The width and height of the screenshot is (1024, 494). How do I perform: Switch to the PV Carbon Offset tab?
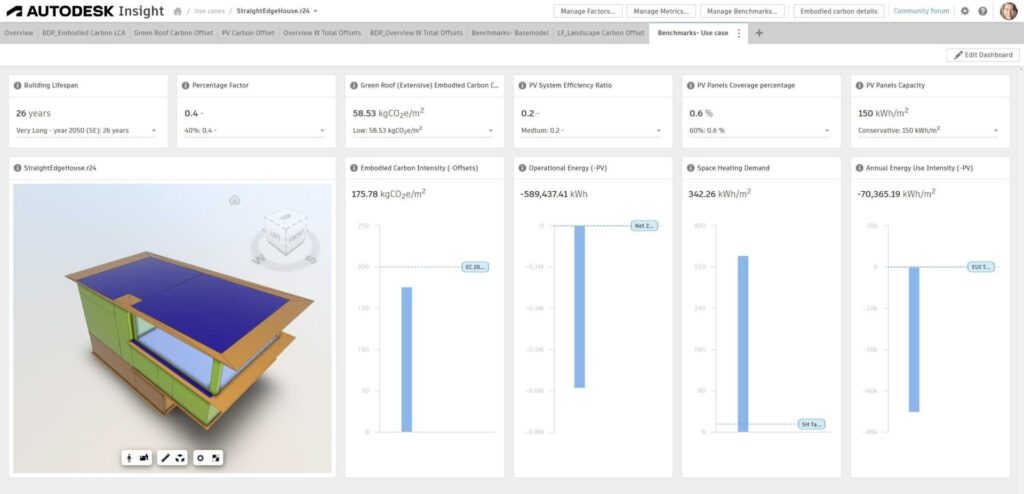pyautogui.click(x=248, y=33)
